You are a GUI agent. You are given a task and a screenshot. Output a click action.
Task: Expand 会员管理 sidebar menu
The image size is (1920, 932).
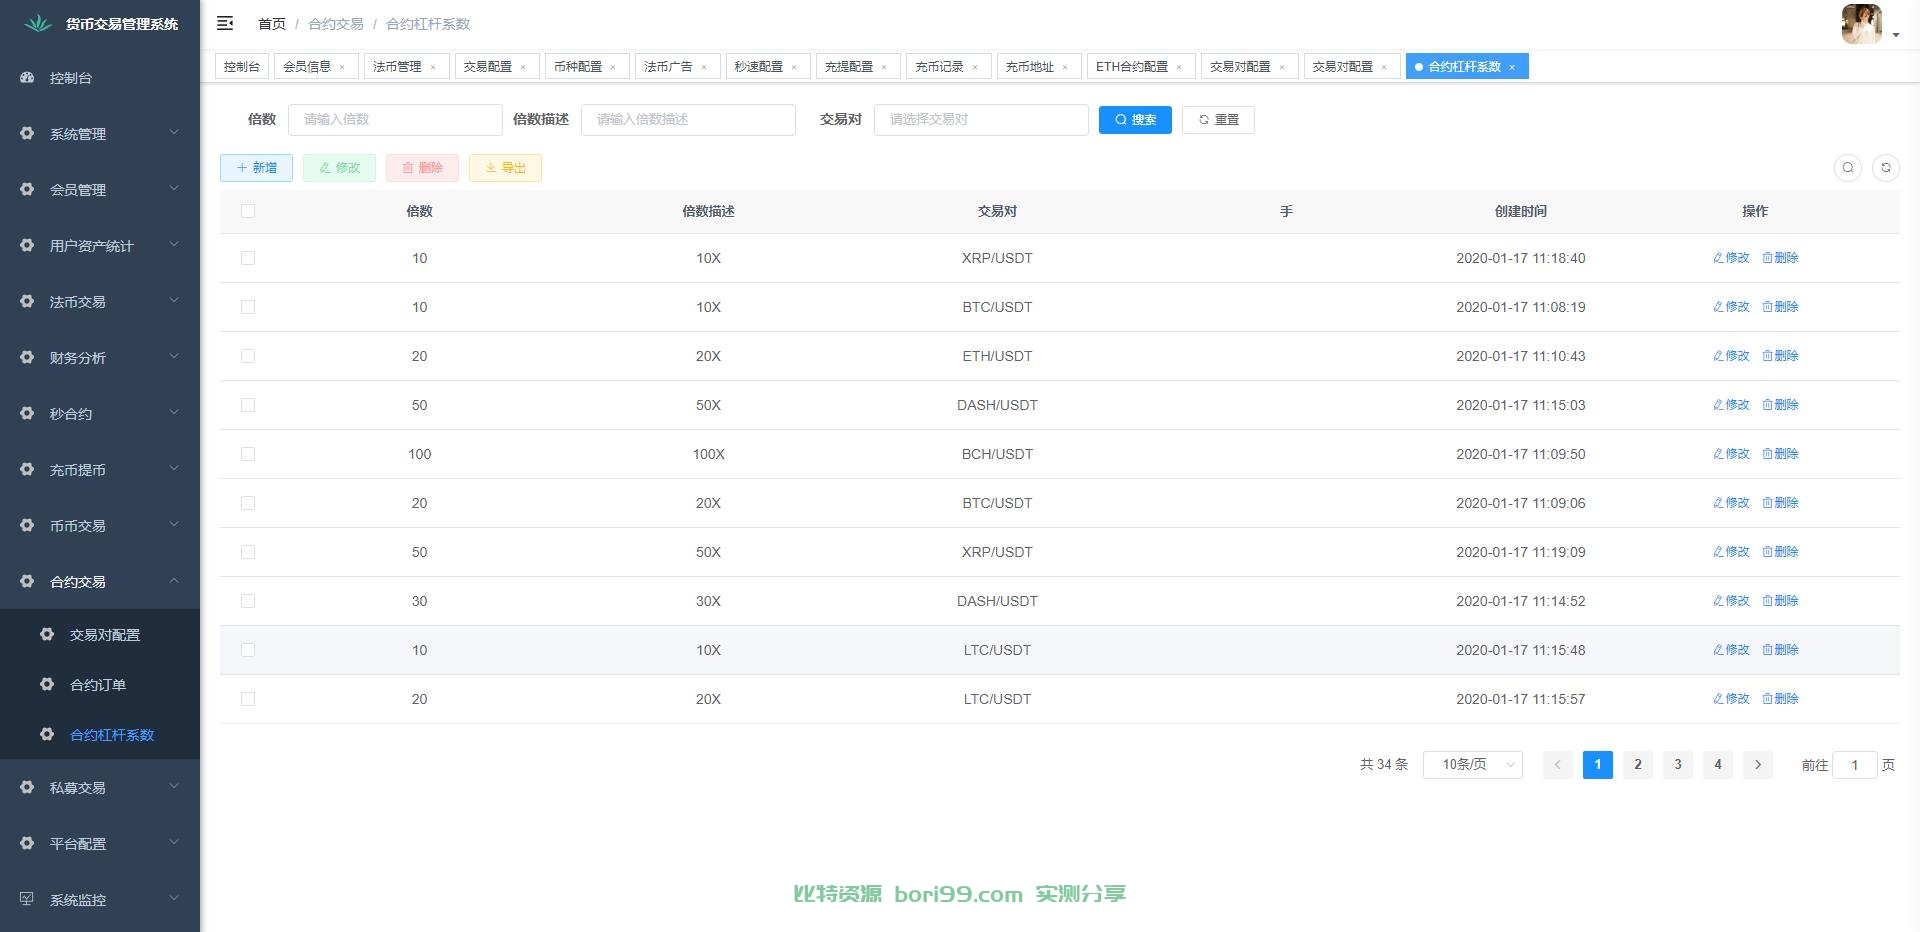click(100, 189)
